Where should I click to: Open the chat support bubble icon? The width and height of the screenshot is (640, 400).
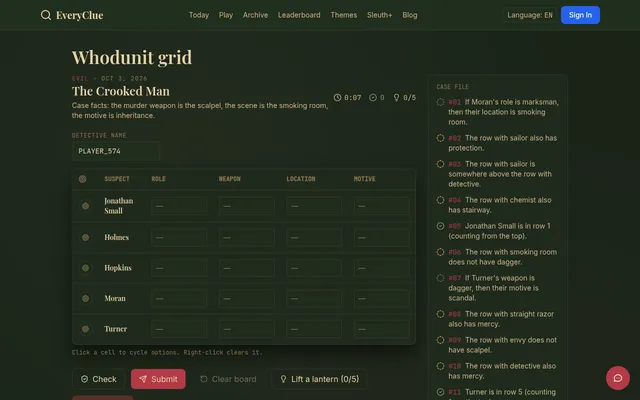pyautogui.click(x=618, y=378)
